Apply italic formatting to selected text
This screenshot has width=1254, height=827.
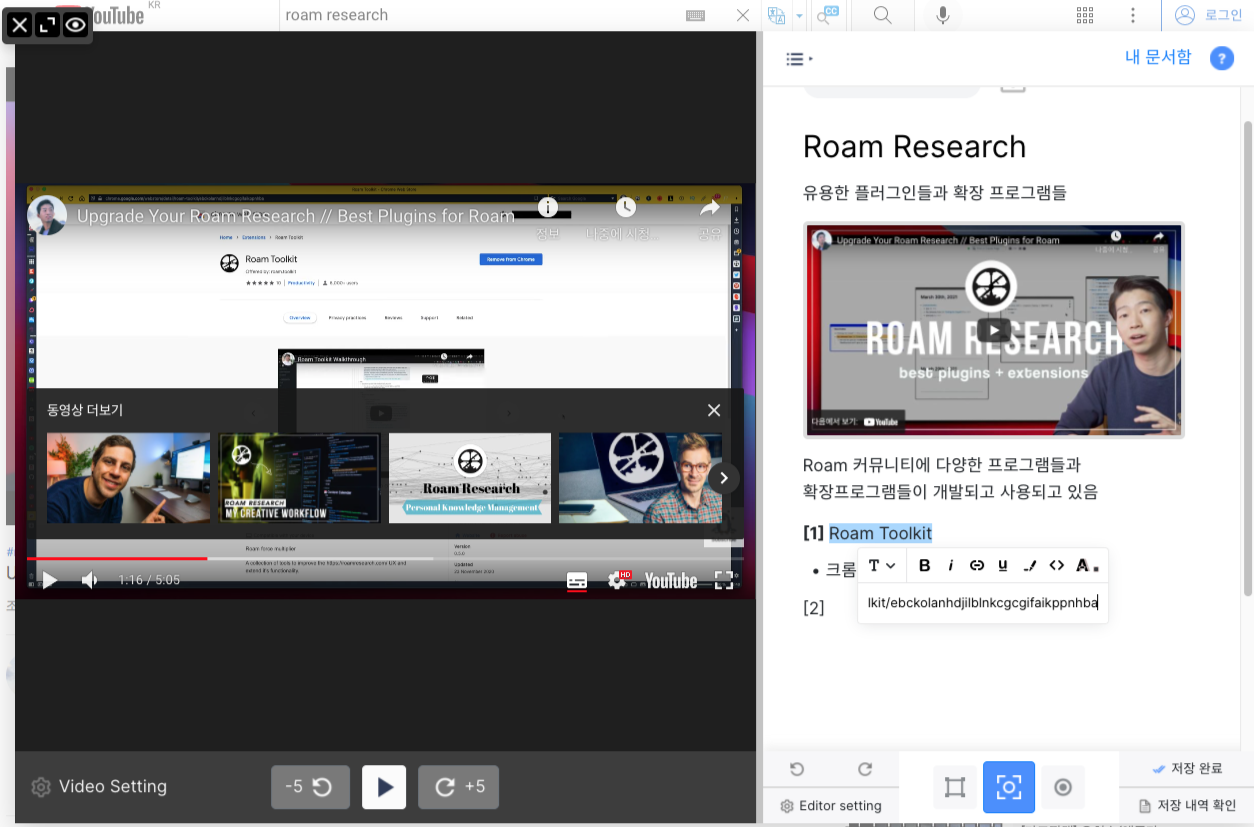(950, 566)
